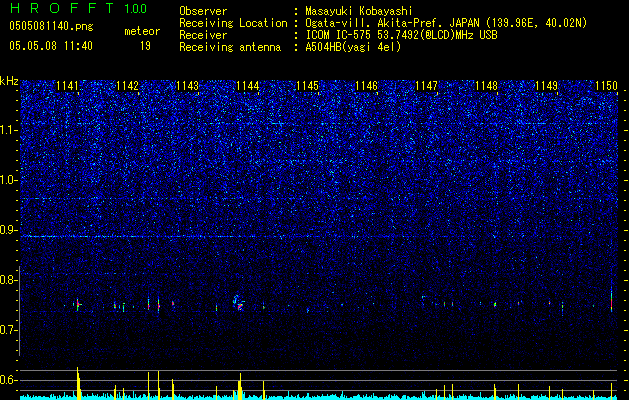Click the red meteor echo after 1141
Image resolution: width=629 pixels, height=400 pixels.
coord(78,305)
